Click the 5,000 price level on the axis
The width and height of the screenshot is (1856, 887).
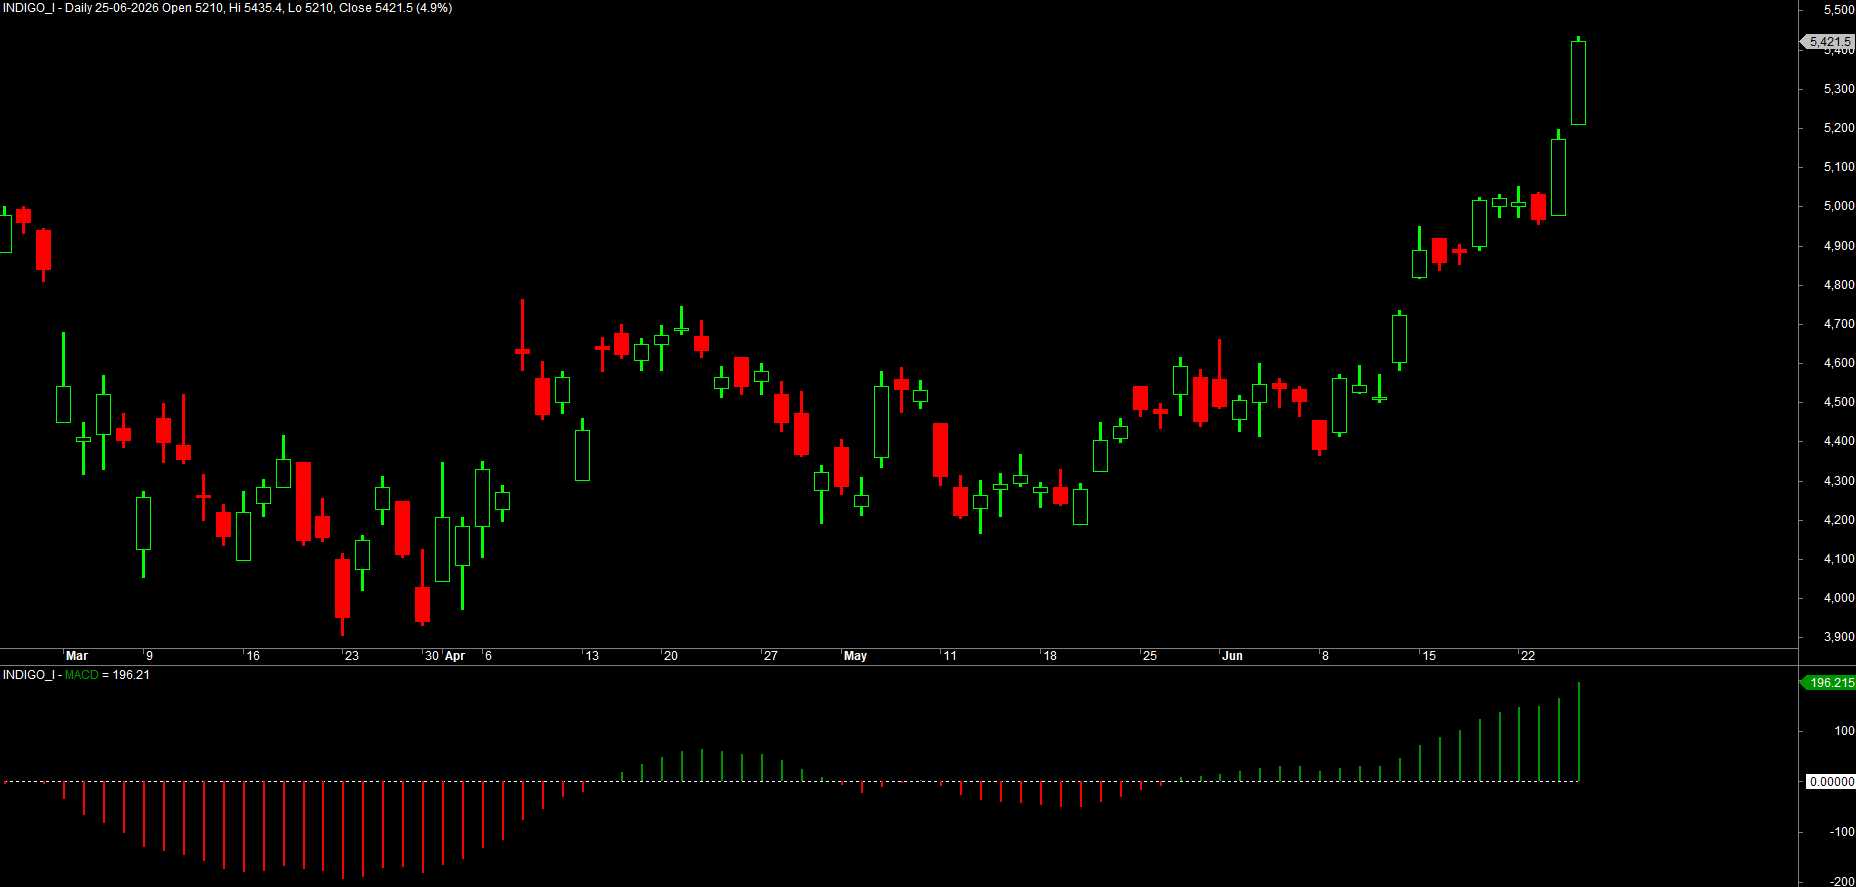[1839, 206]
